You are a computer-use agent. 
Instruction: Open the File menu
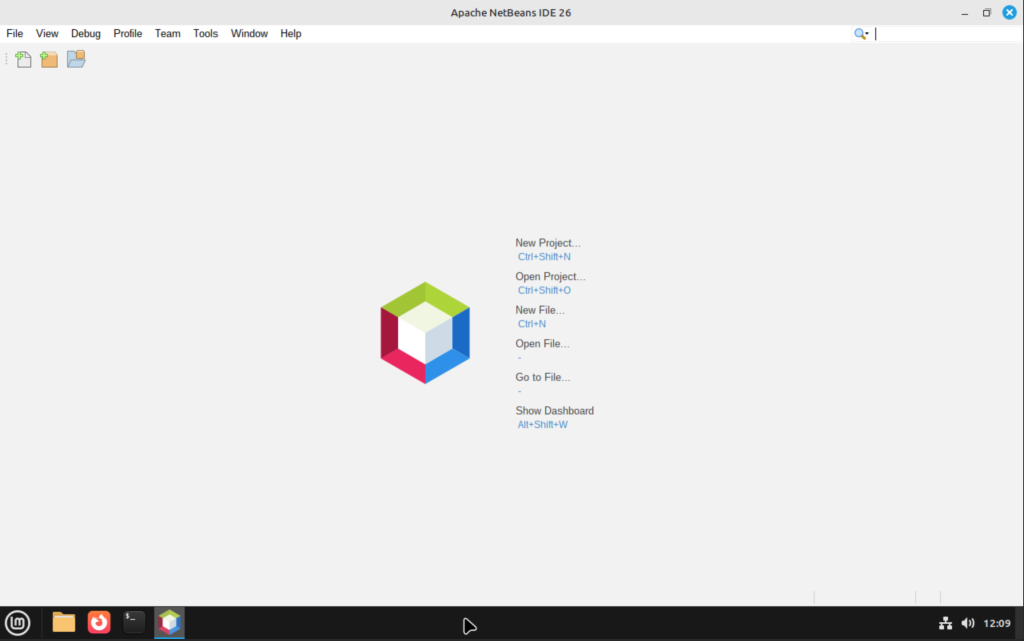click(x=15, y=33)
